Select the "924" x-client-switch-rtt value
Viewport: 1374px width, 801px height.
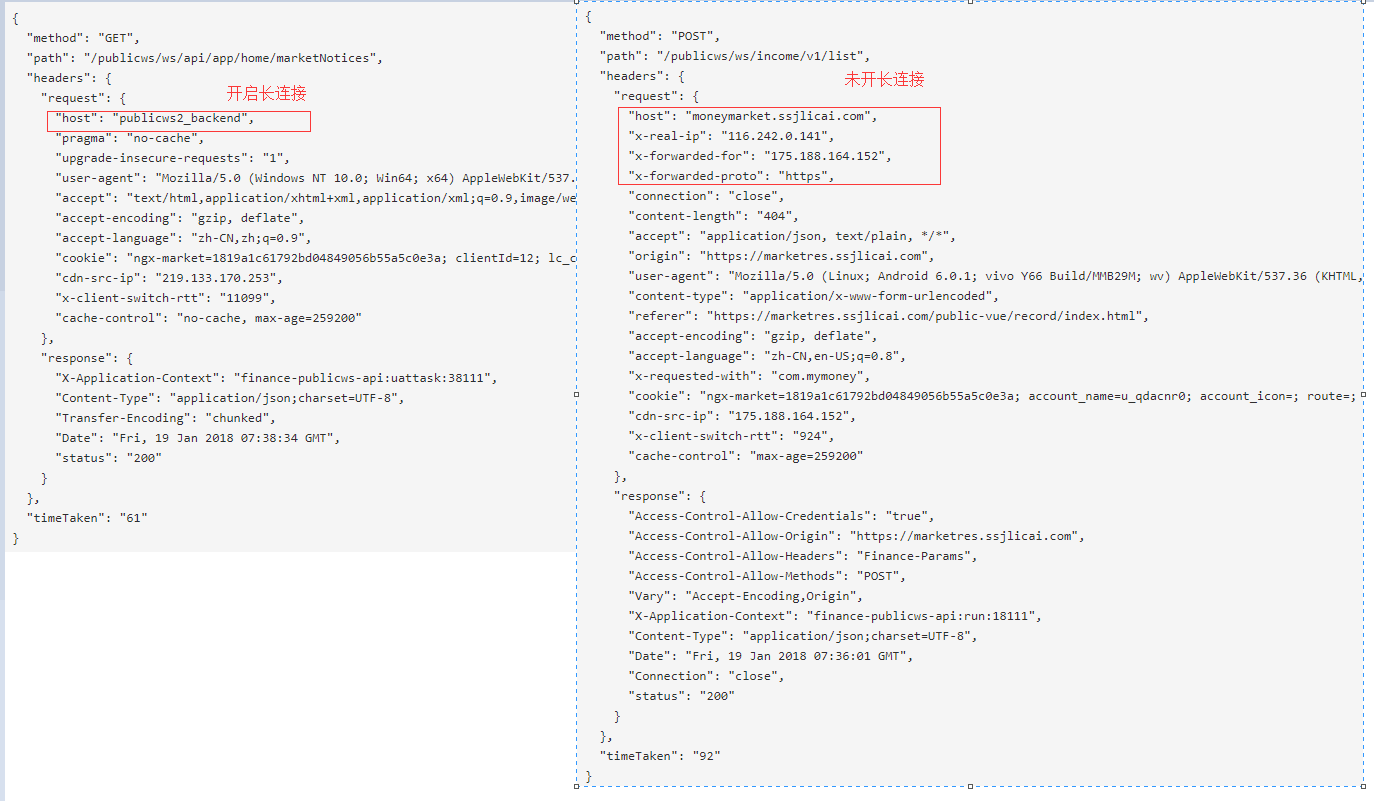tap(812, 436)
